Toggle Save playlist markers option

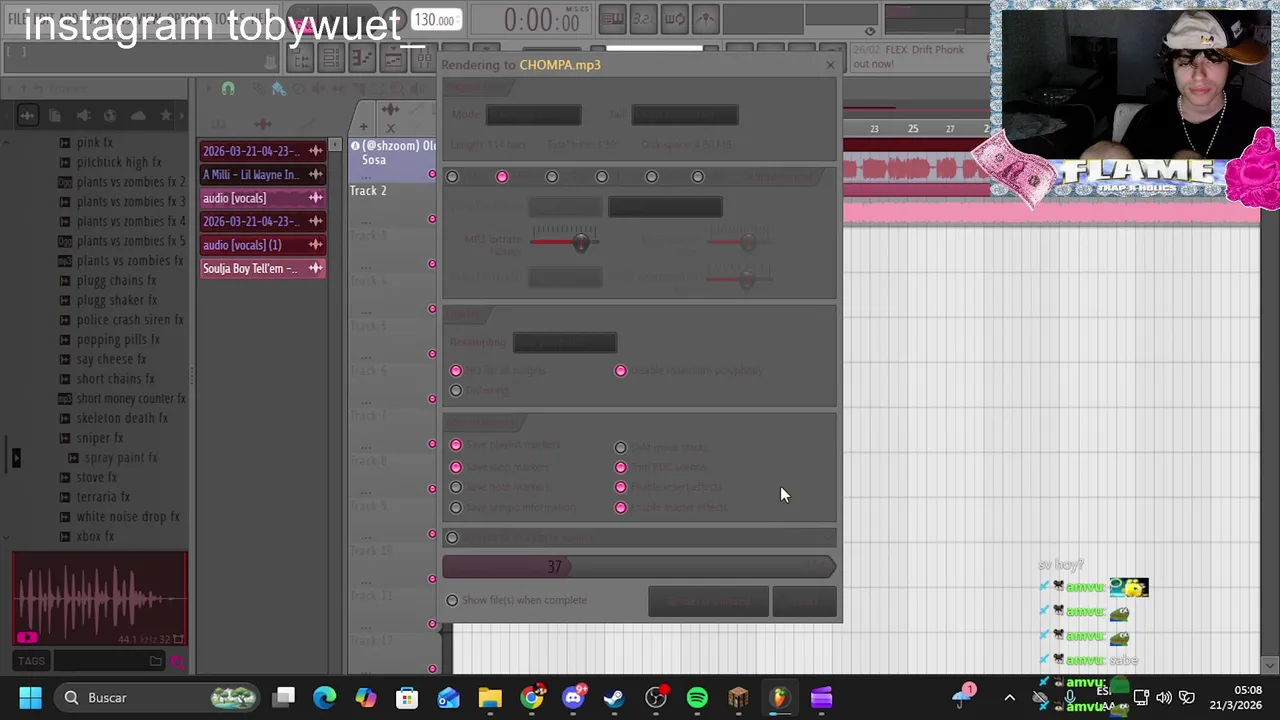click(456, 445)
